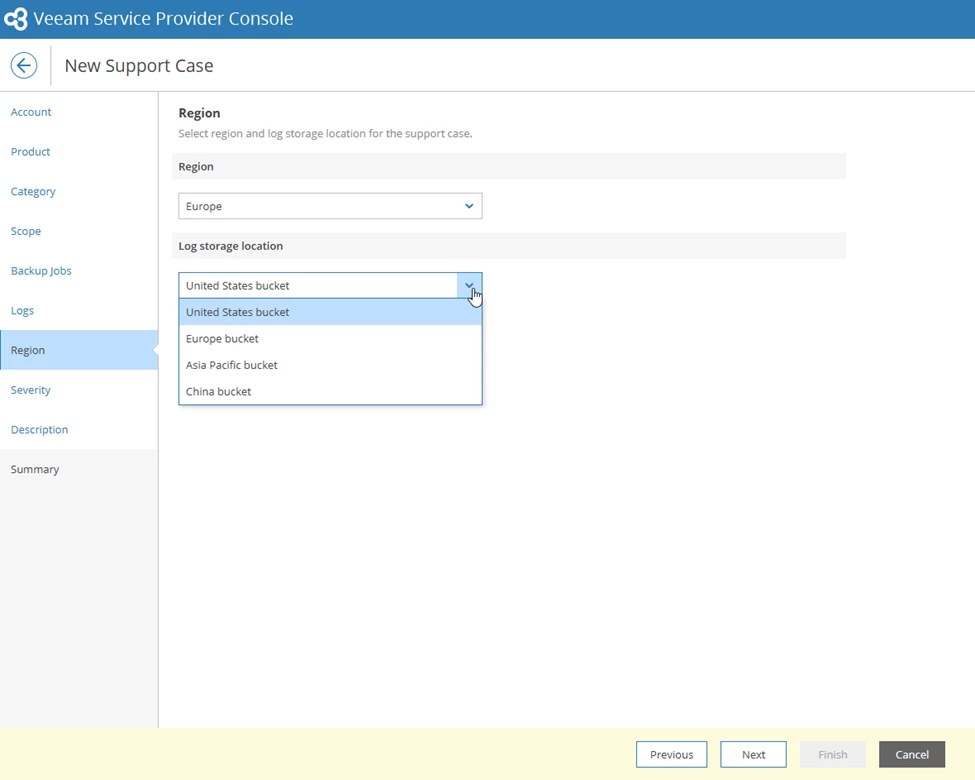Expand the Region dropdown arrow
The width and height of the screenshot is (975, 780).
(469, 206)
